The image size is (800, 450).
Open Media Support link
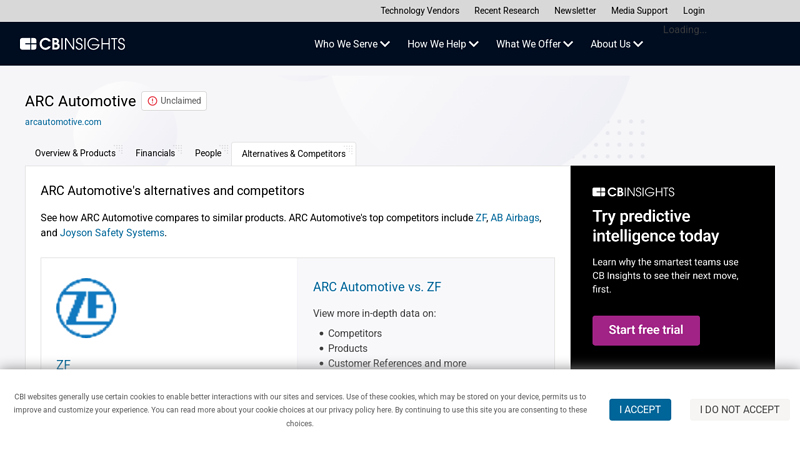[x=639, y=11]
